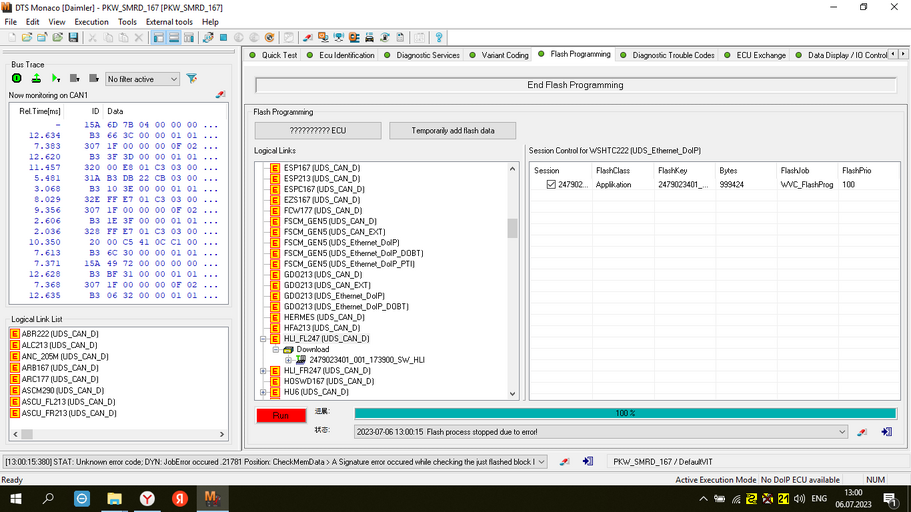911x512 pixels.
Task: Click the 100 % flash progress bar
Action: click(625, 413)
